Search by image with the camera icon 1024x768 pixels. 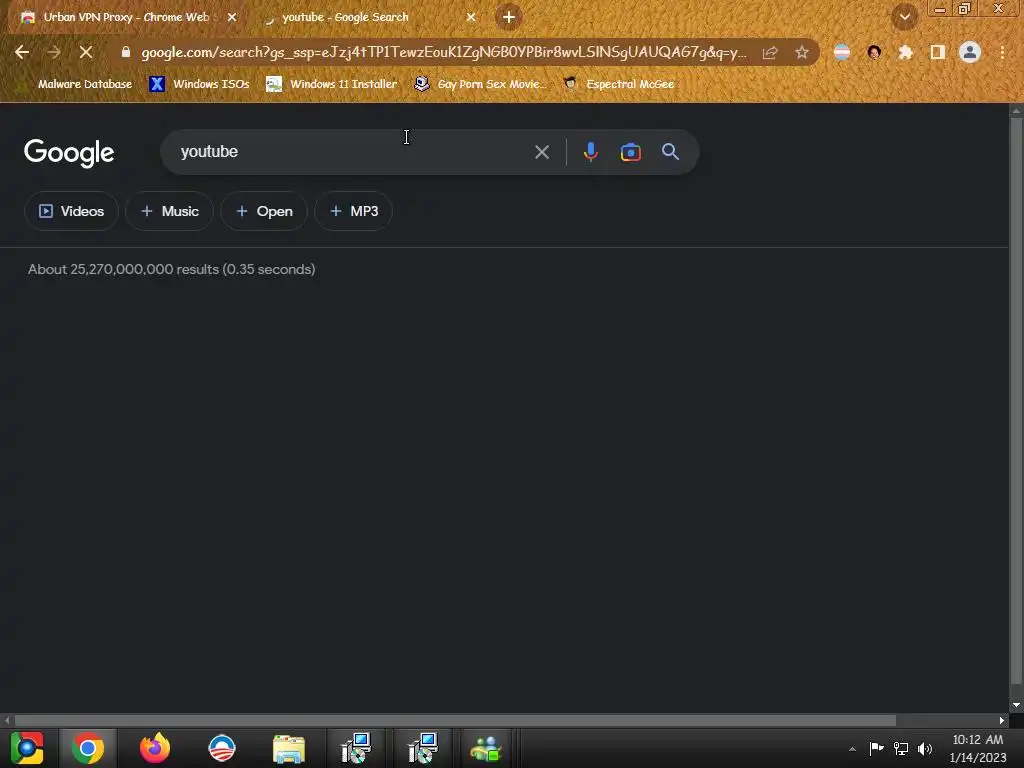coord(630,152)
